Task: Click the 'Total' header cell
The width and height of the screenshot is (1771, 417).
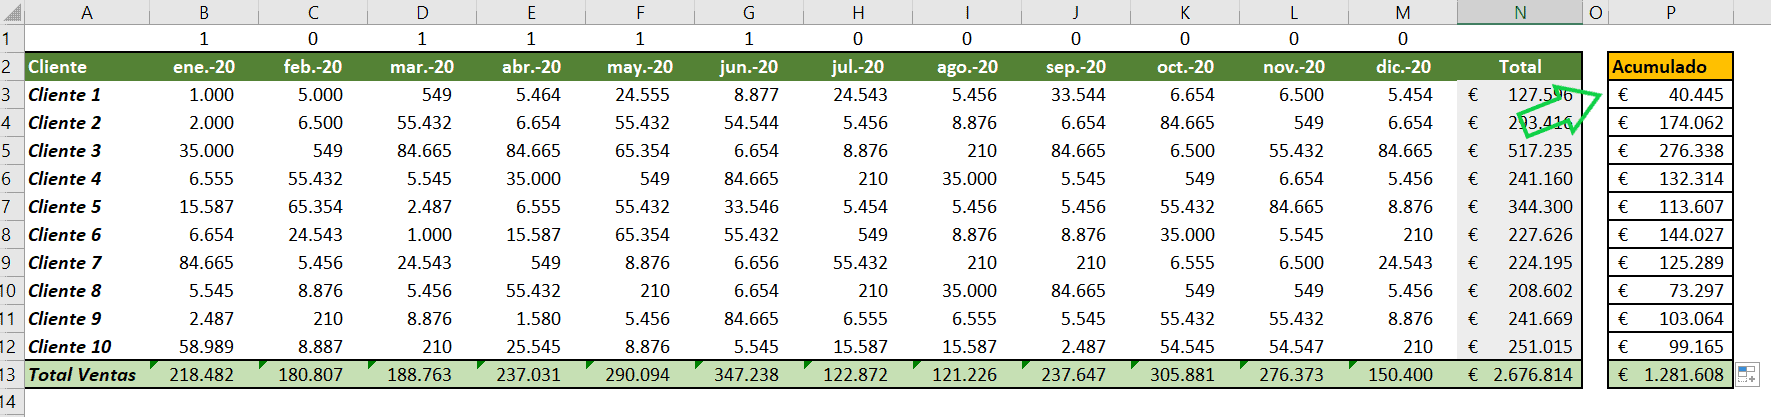Action: 1520,67
